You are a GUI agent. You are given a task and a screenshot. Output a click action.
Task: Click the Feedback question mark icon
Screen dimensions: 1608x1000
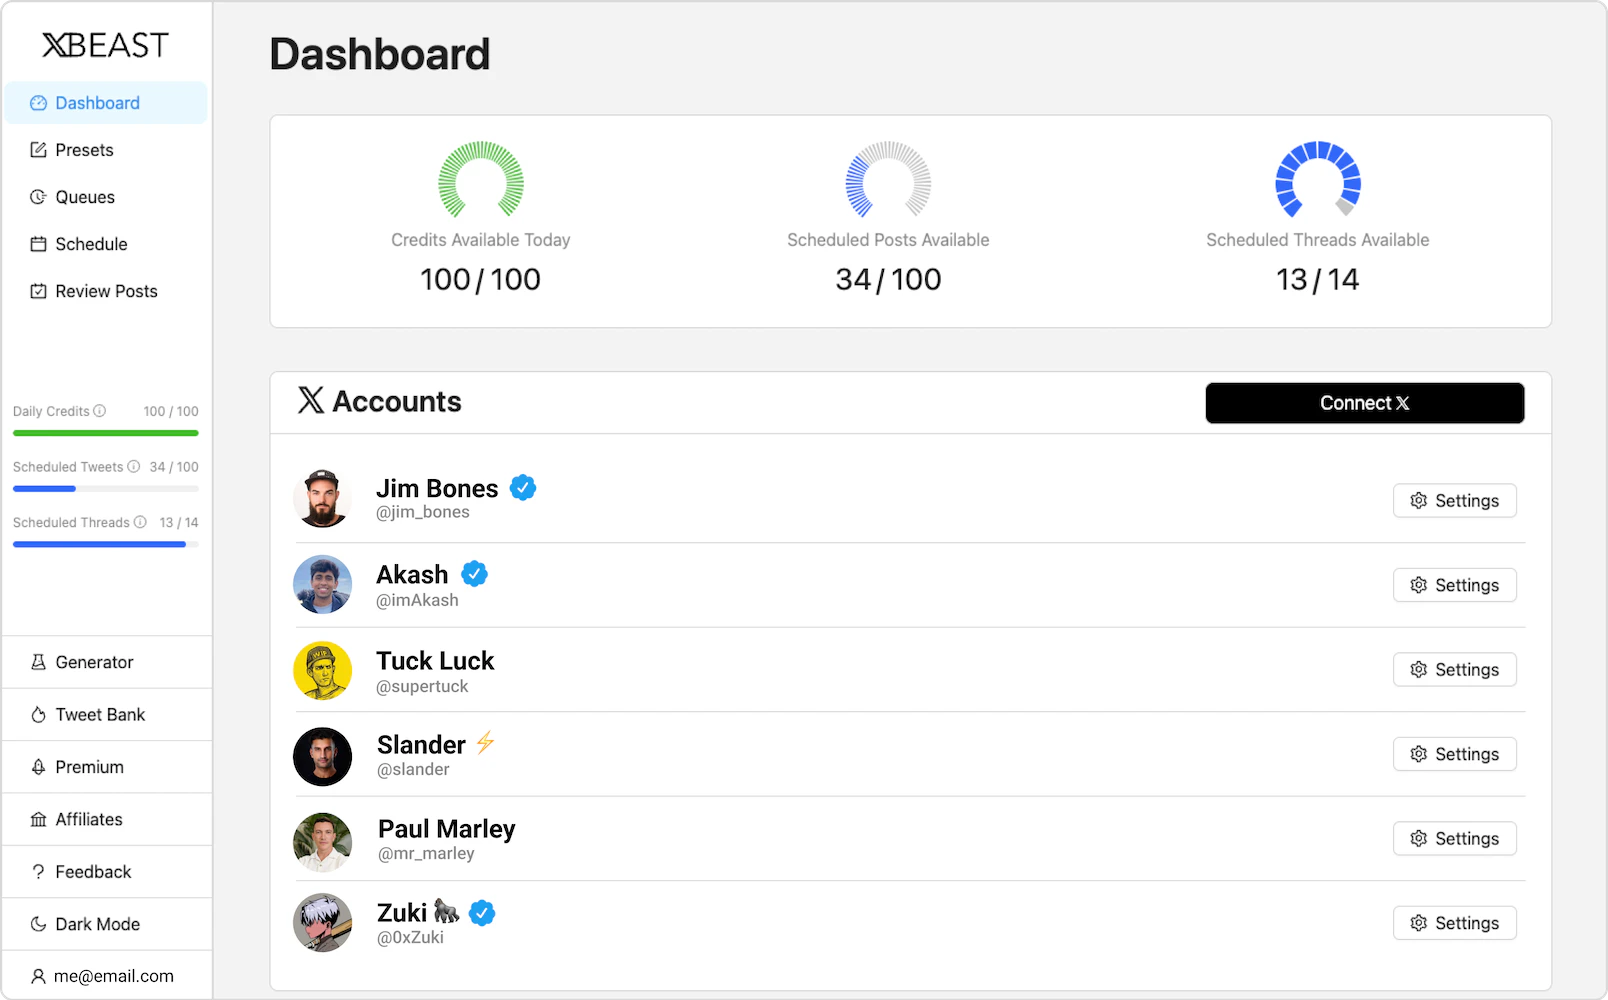pyautogui.click(x=38, y=871)
